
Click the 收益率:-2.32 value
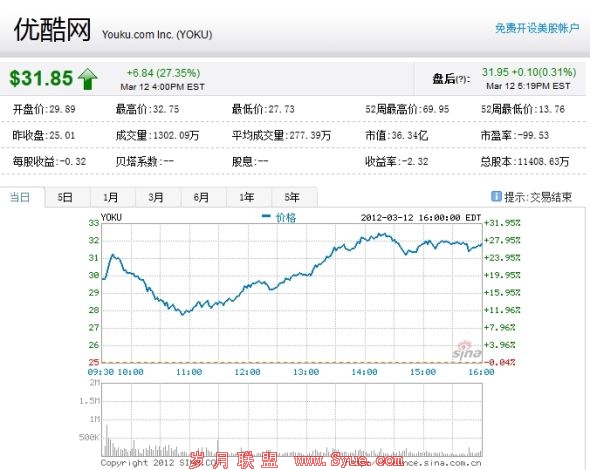coord(397,162)
